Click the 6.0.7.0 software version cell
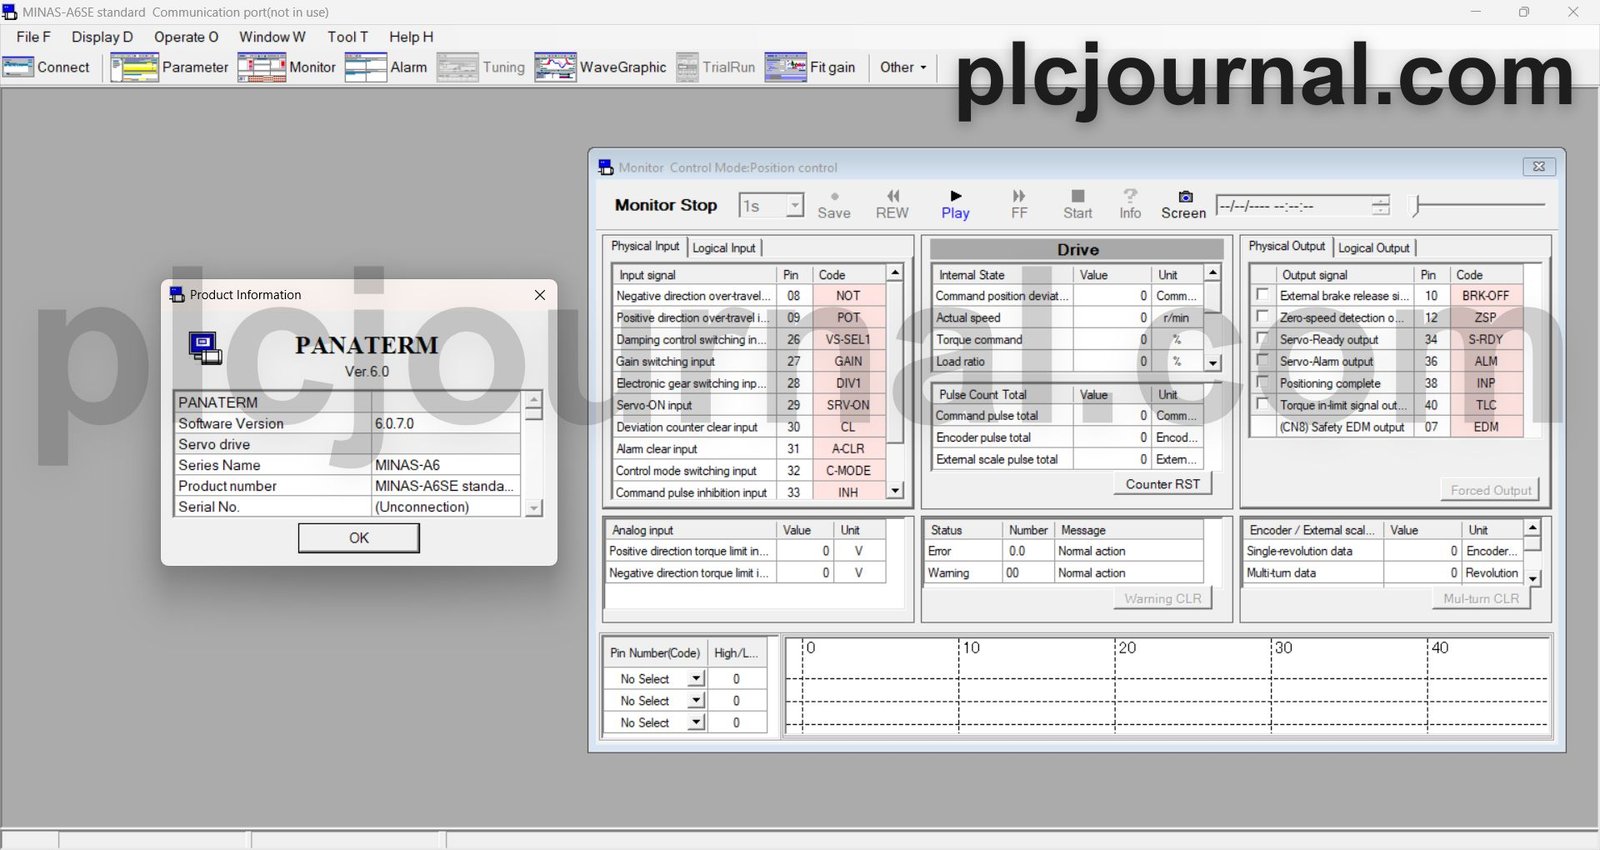1600x850 pixels. (x=446, y=423)
